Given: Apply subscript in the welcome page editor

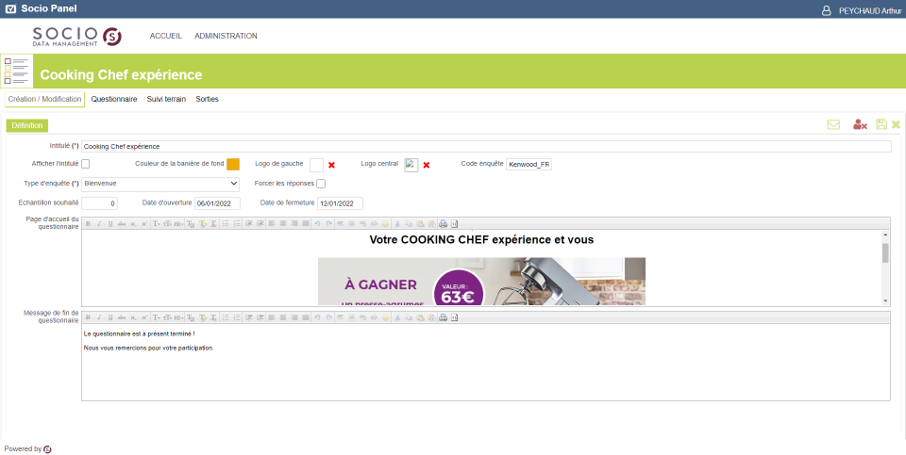Looking at the screenshot, I should tap(133, 224).
